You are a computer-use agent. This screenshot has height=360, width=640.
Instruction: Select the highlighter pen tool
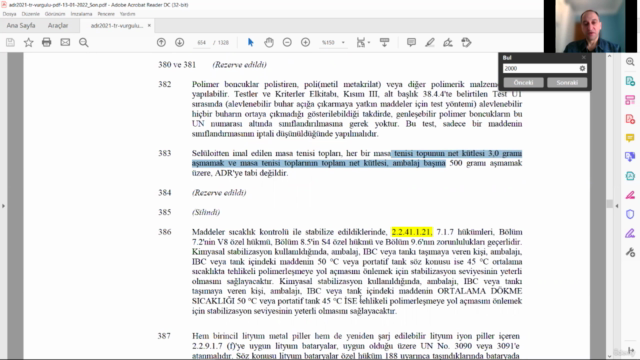[430, 42]
